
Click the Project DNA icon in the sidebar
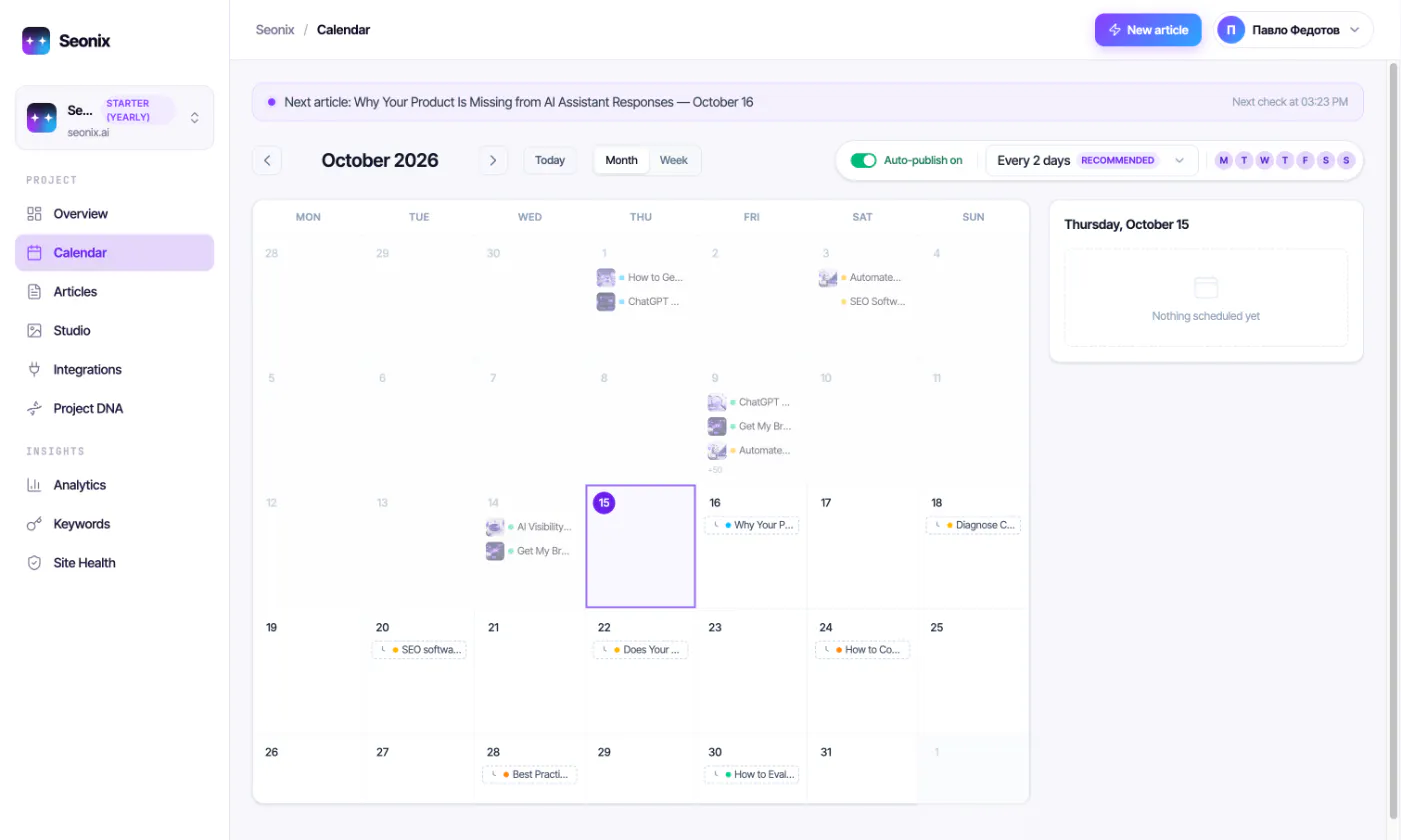point(34,409)
